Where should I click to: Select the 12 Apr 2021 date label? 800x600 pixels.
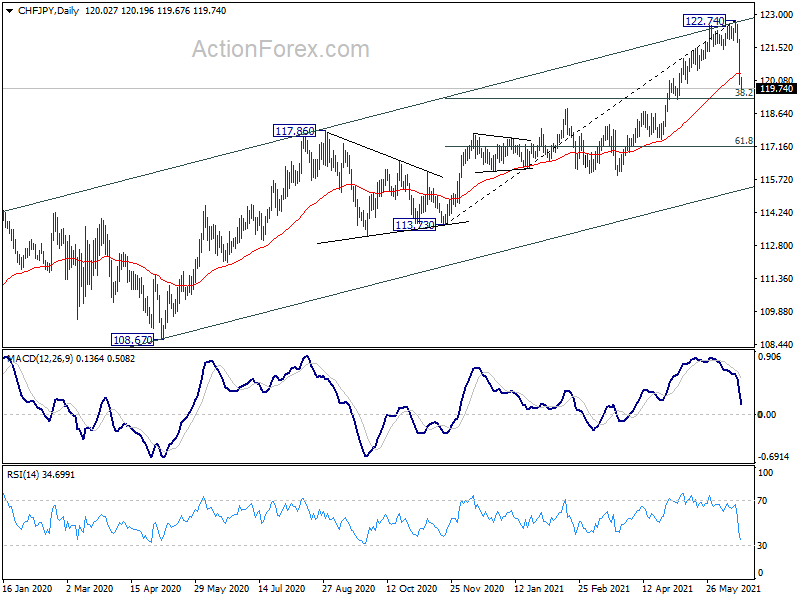[667, 588]
